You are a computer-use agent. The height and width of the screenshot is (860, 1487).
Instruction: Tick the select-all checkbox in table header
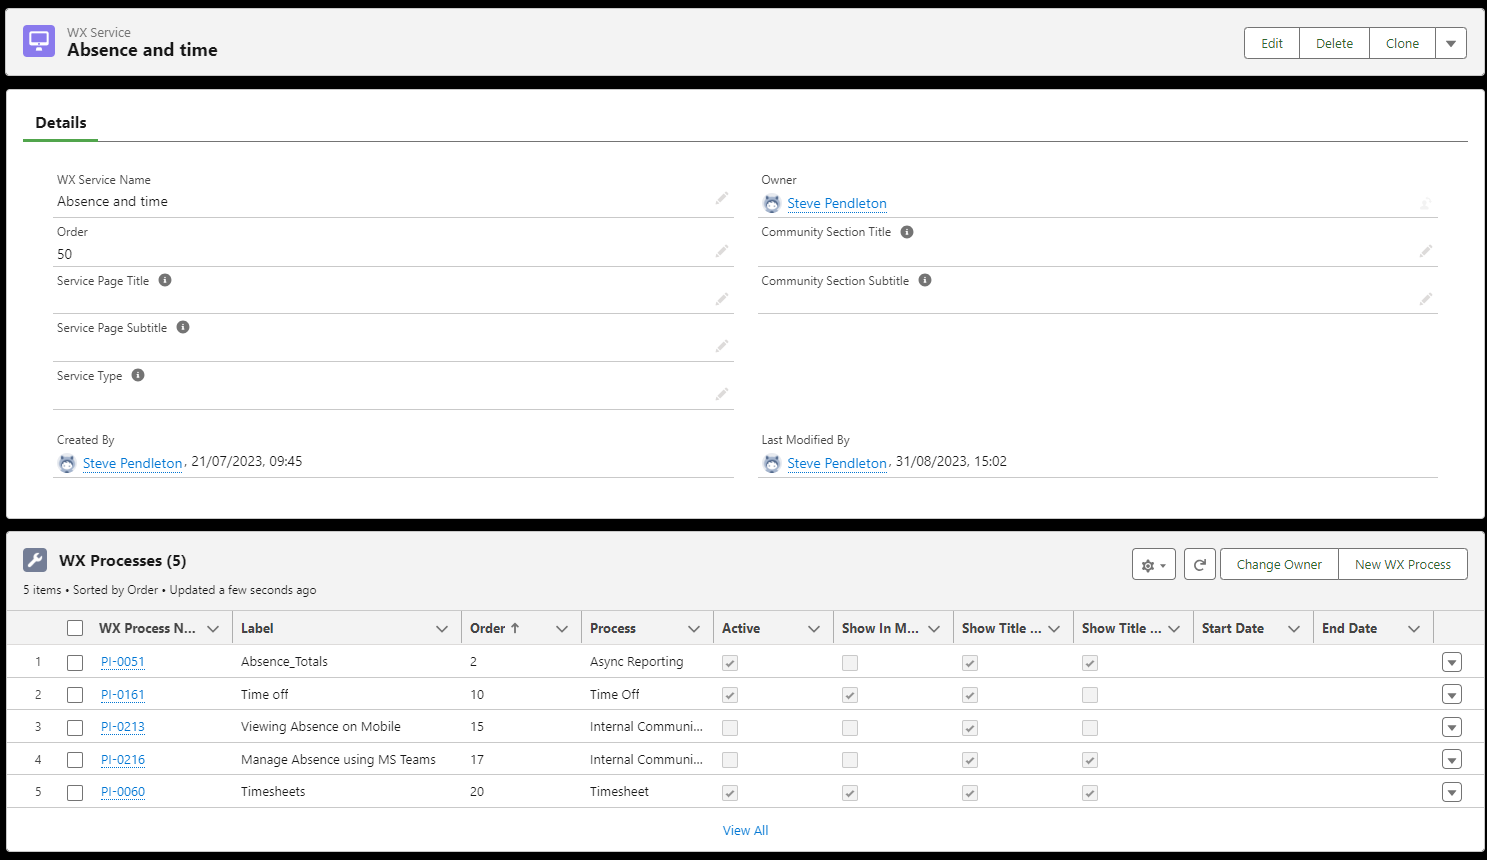click(75, 628)
